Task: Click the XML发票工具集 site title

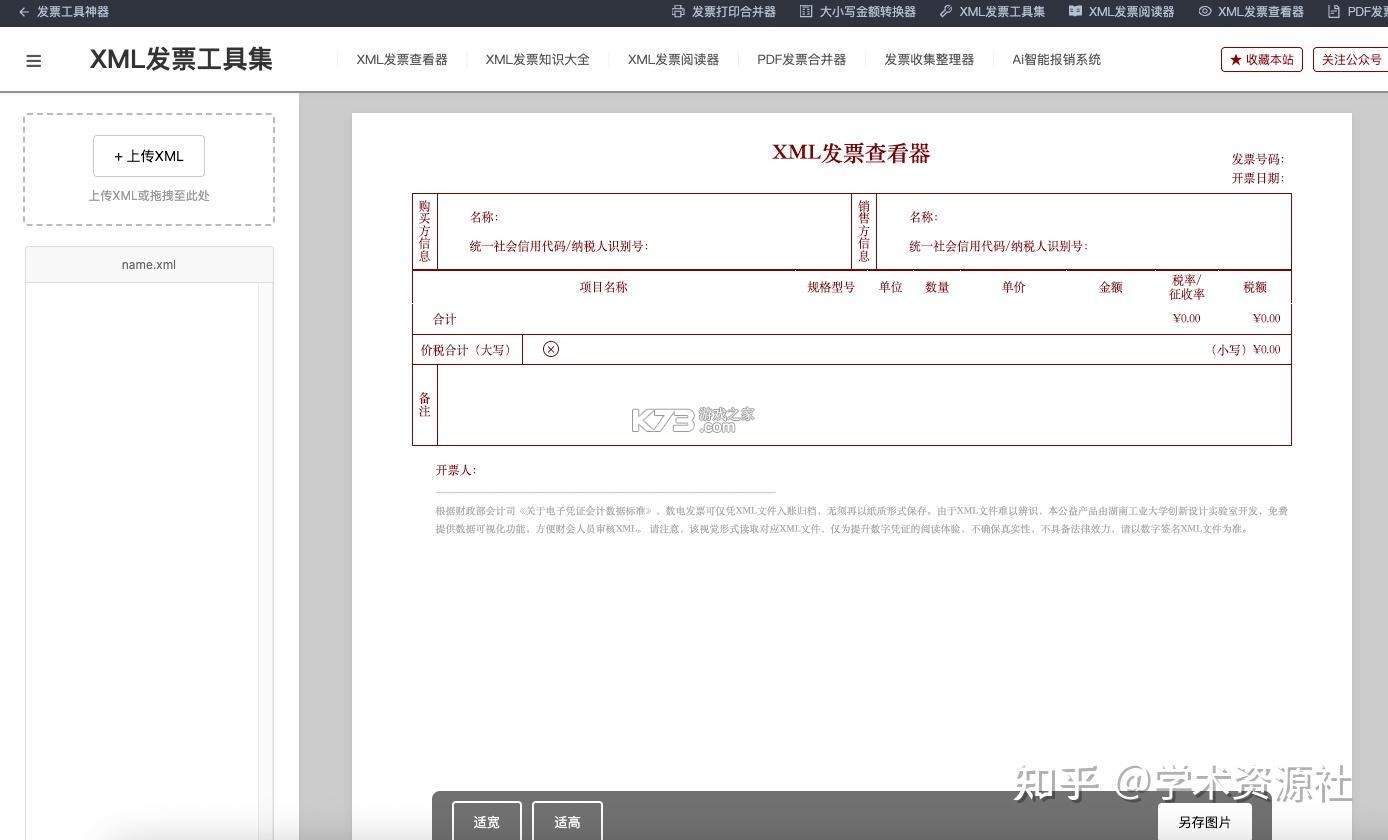Action: [x=181, y=59]
